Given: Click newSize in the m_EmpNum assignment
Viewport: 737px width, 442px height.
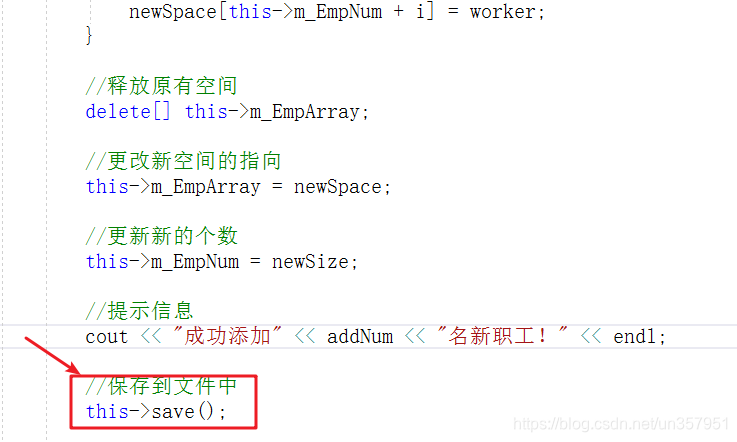Looking at the screenshot, I should tap(310, 262).
